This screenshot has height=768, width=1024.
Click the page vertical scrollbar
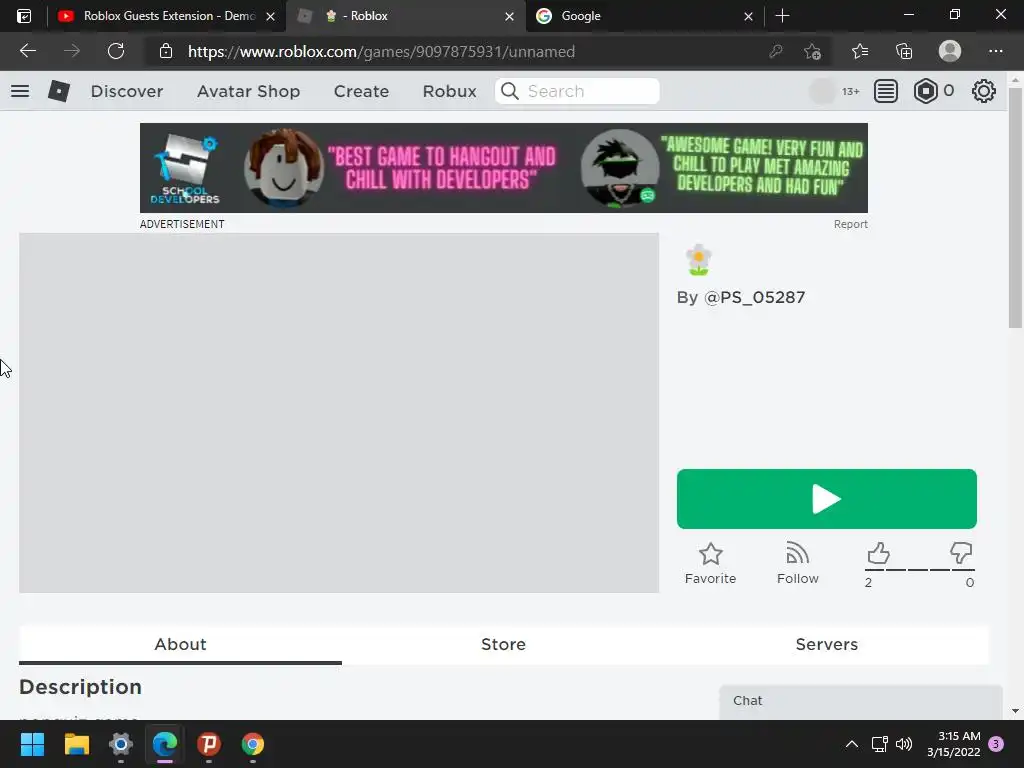pos(1015,208)
